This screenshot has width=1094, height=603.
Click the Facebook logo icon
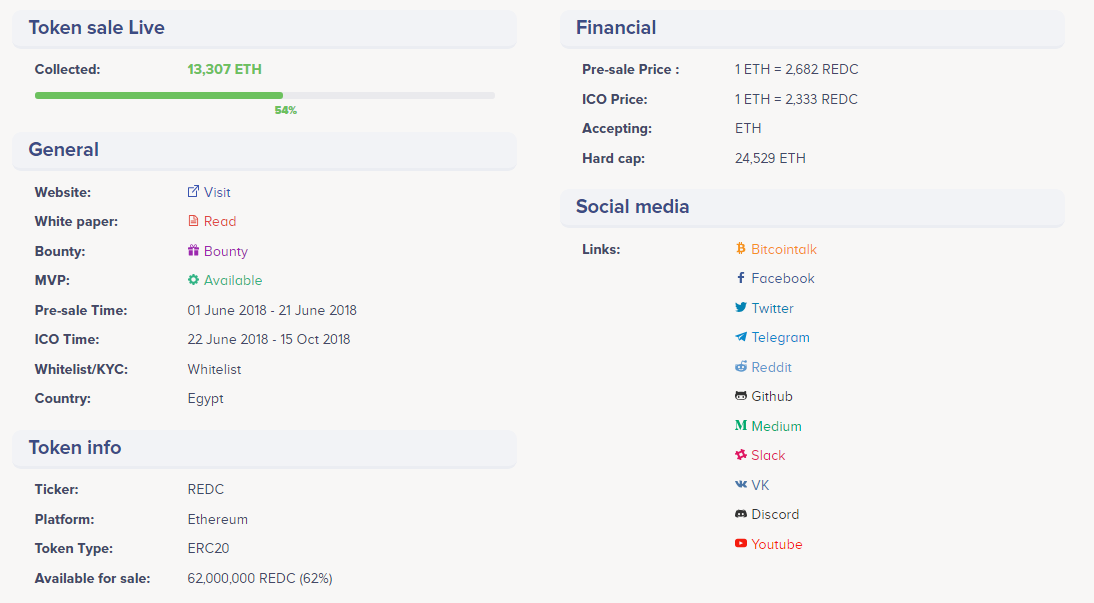(x=741, y=278)
